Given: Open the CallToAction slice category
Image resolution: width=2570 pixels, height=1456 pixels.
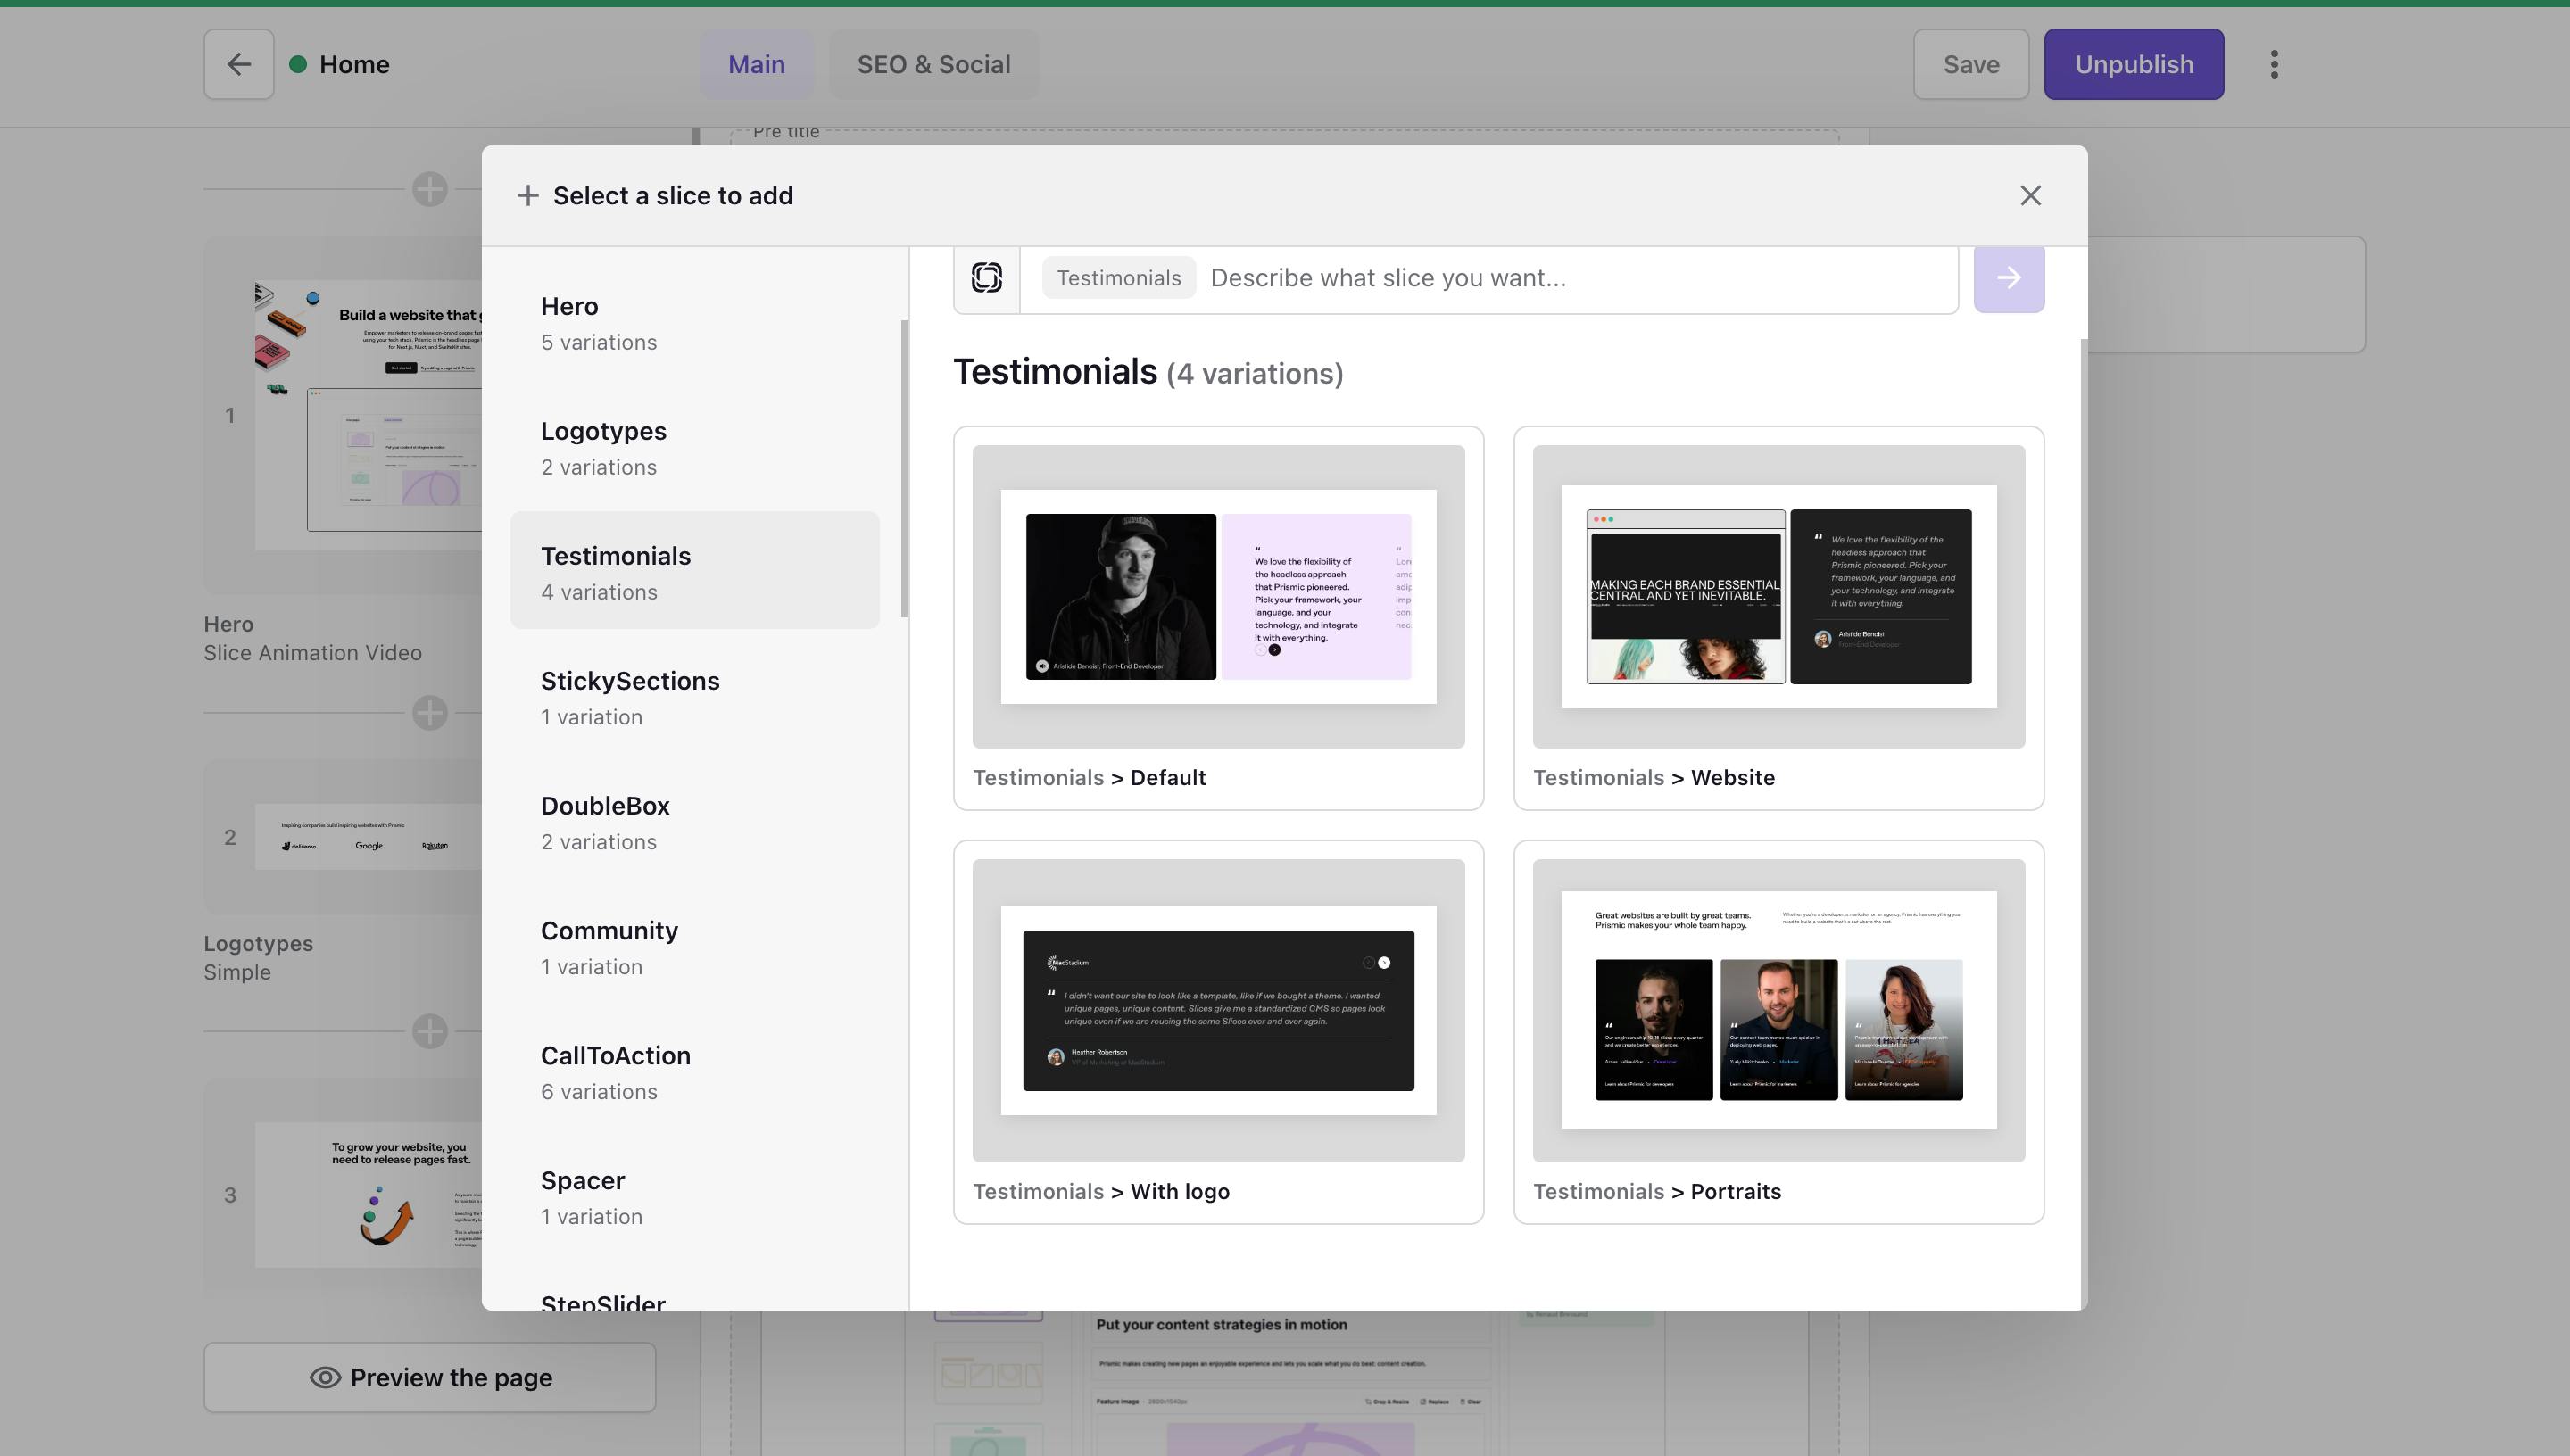Looking at the screenshot, I should click(x=694, y=1072).
